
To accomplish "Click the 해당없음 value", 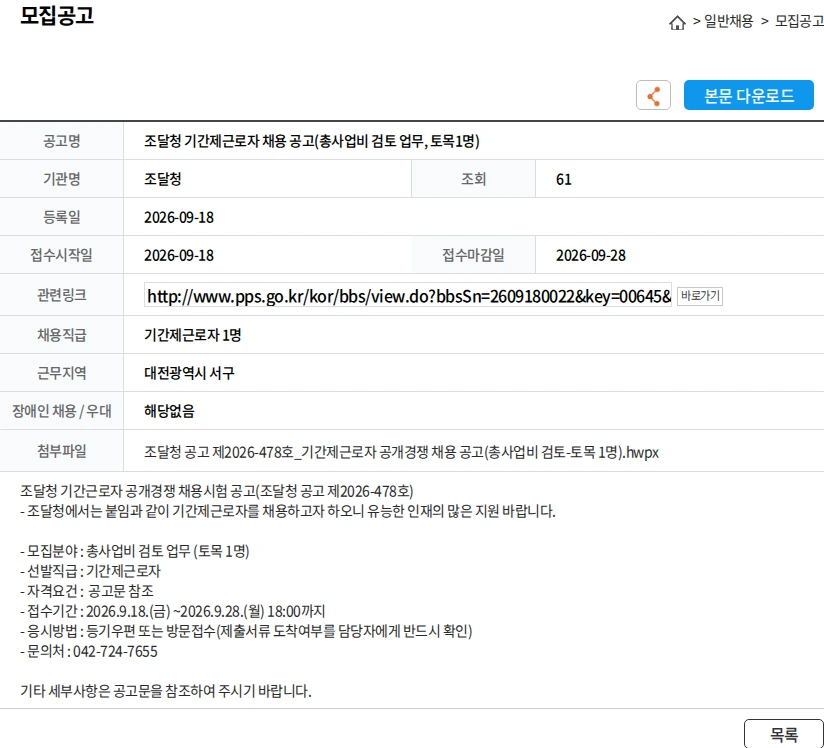I will [x=169, y=411].
